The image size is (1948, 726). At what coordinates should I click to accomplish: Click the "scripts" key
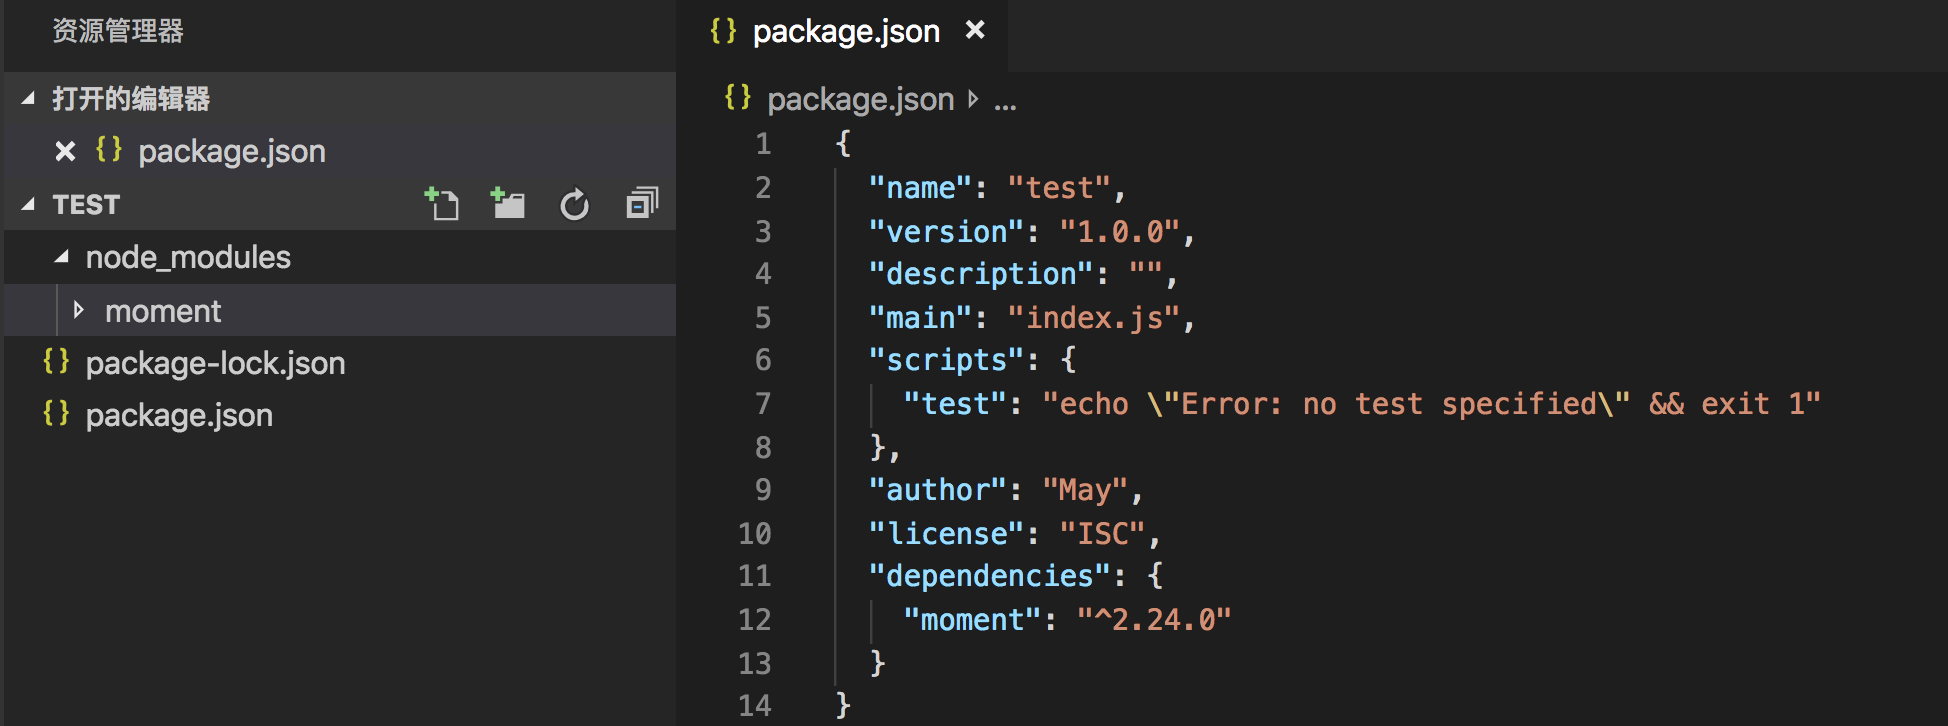point(946,360)
